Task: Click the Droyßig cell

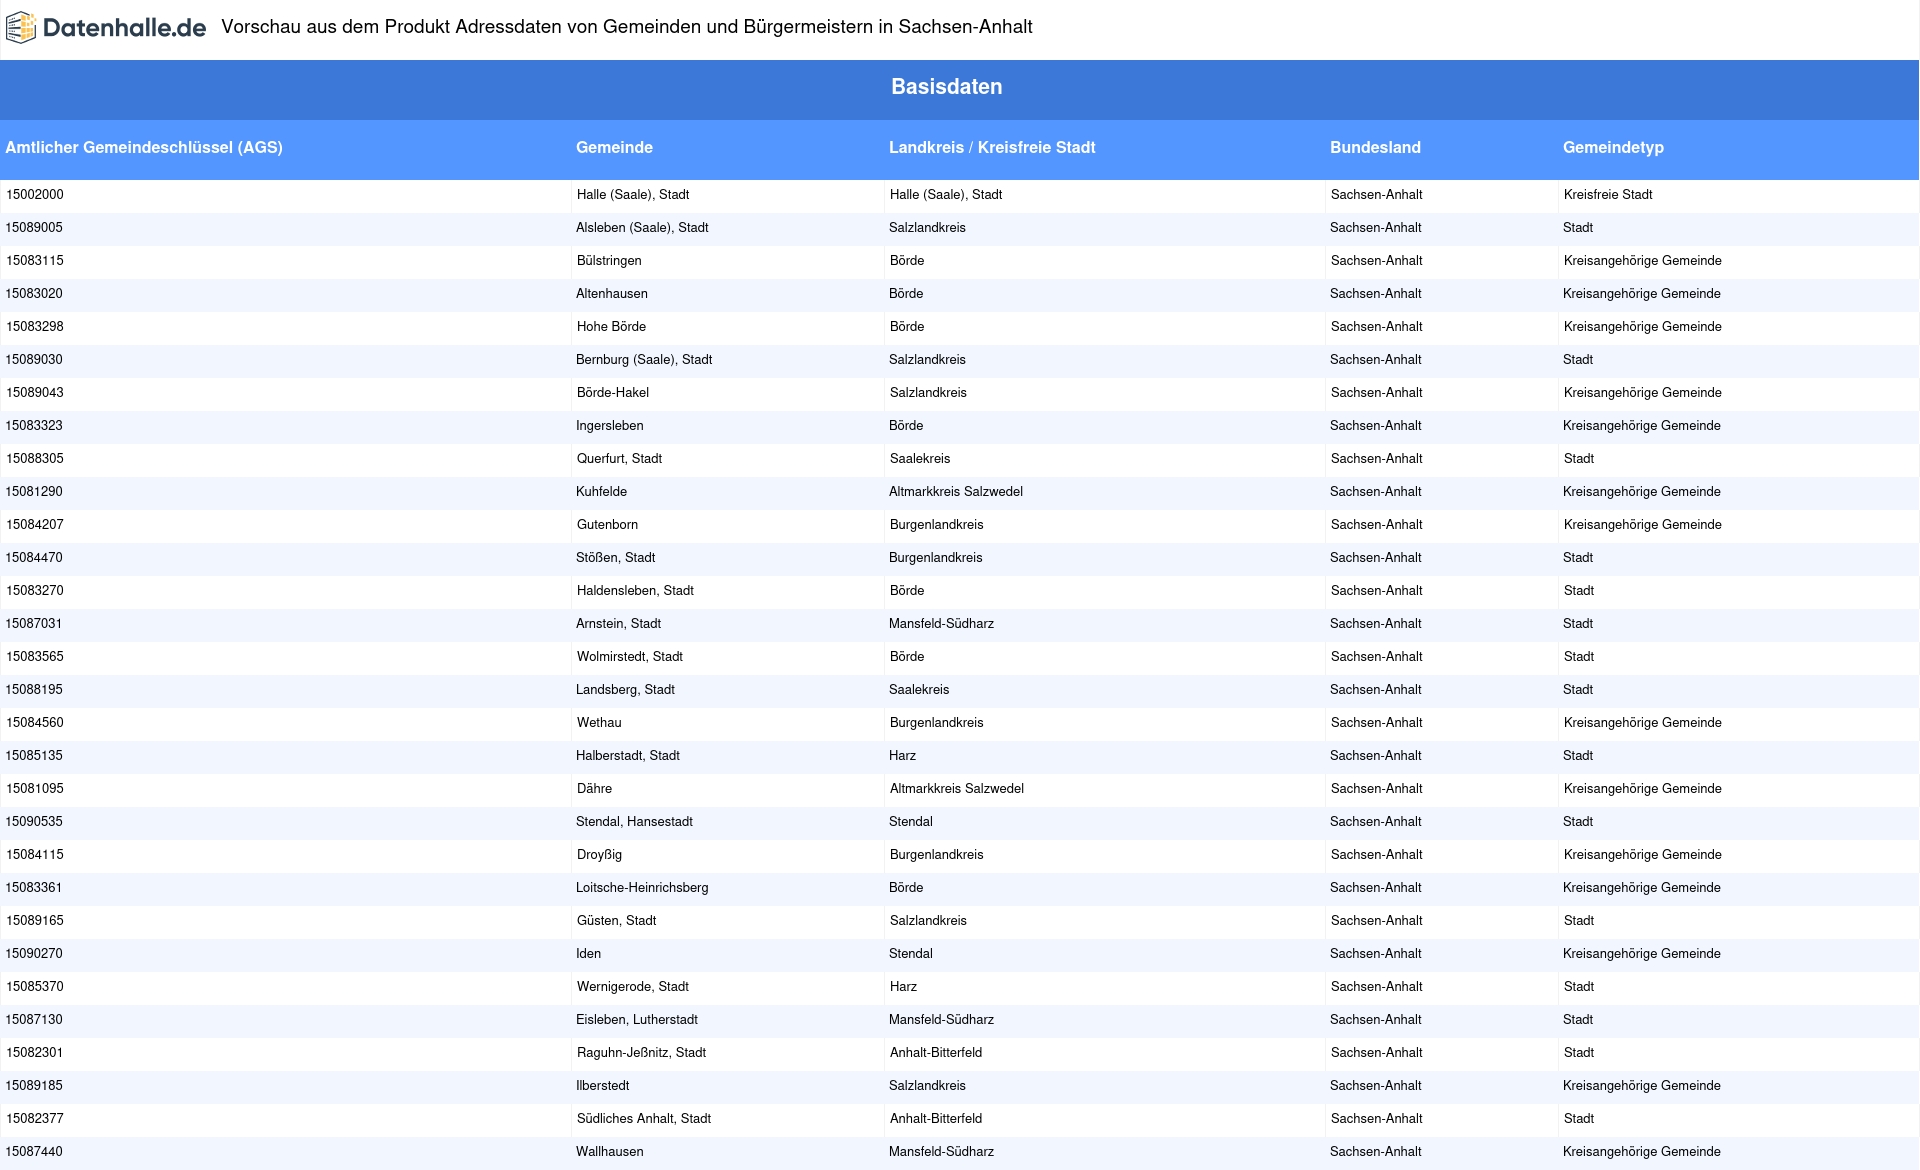Action: click(599, 855)
